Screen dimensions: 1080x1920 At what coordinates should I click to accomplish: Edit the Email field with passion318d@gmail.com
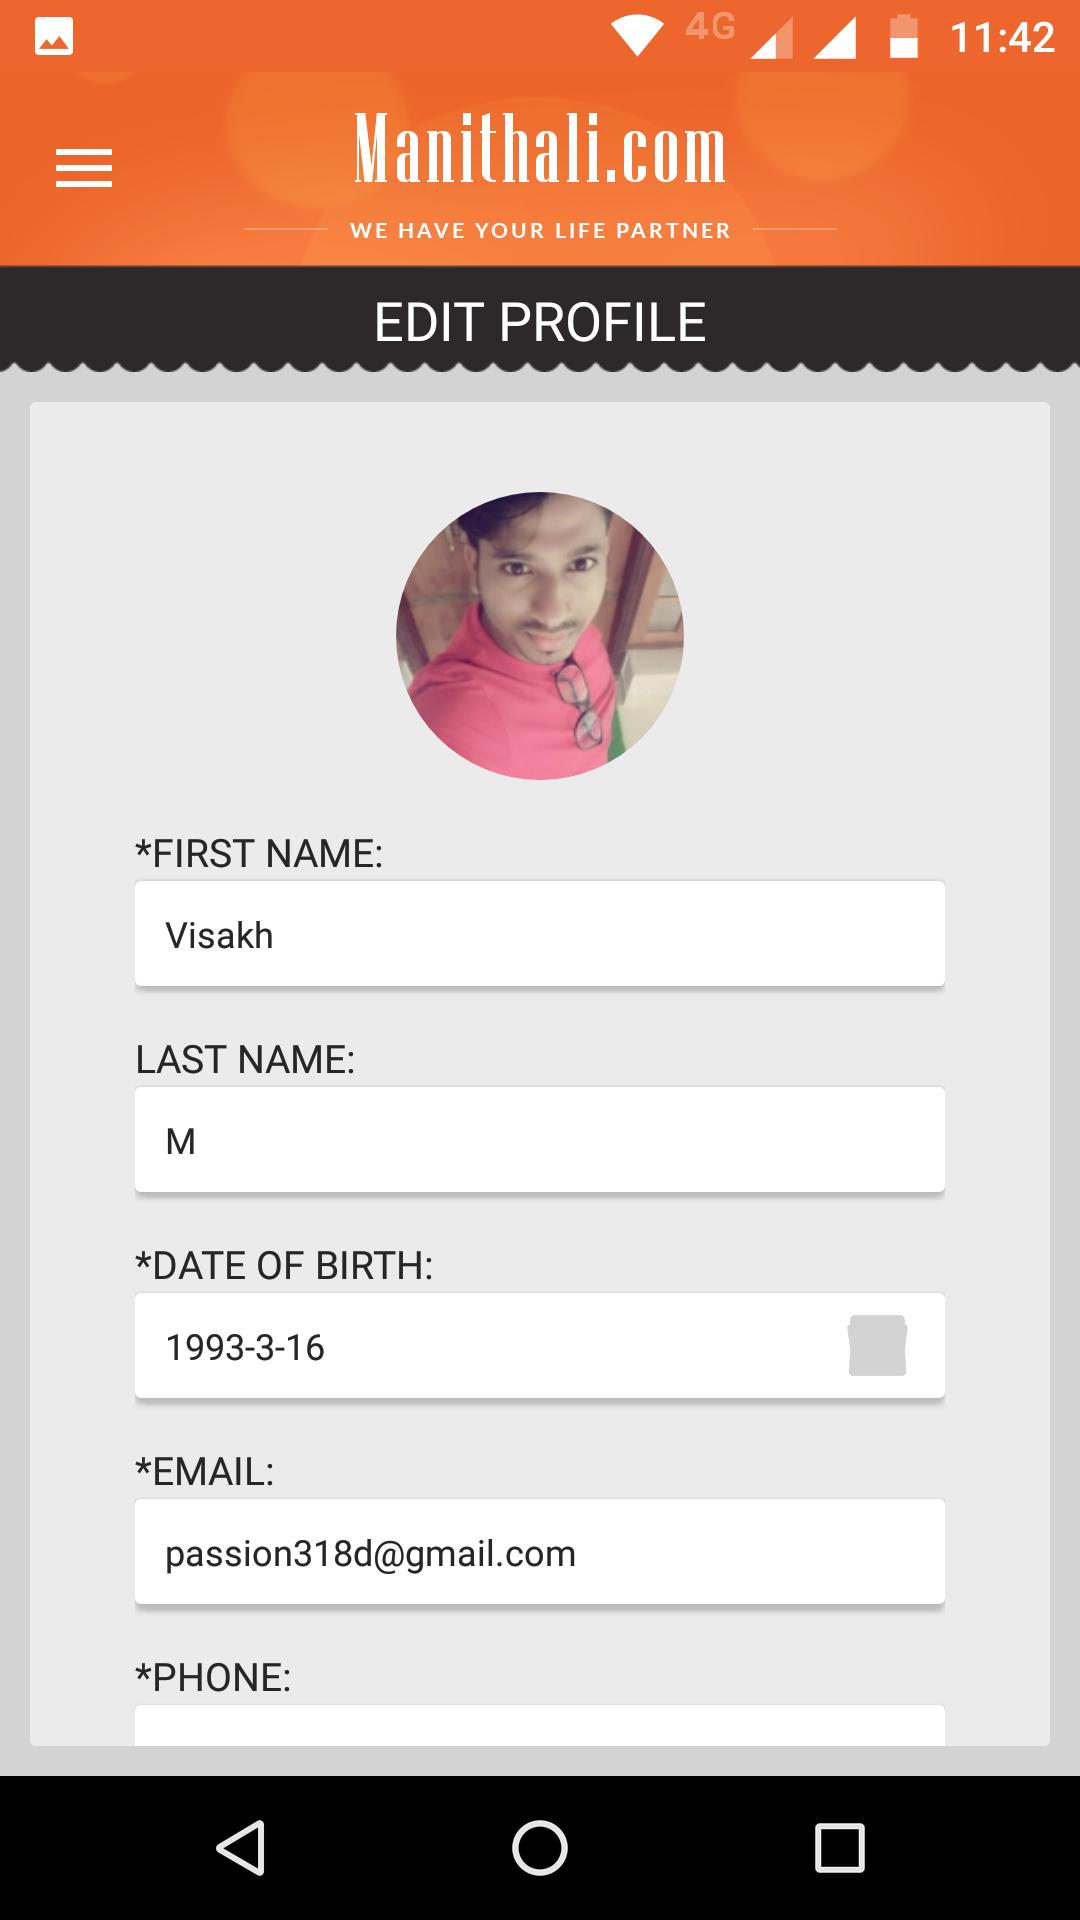click(540, 1552)
